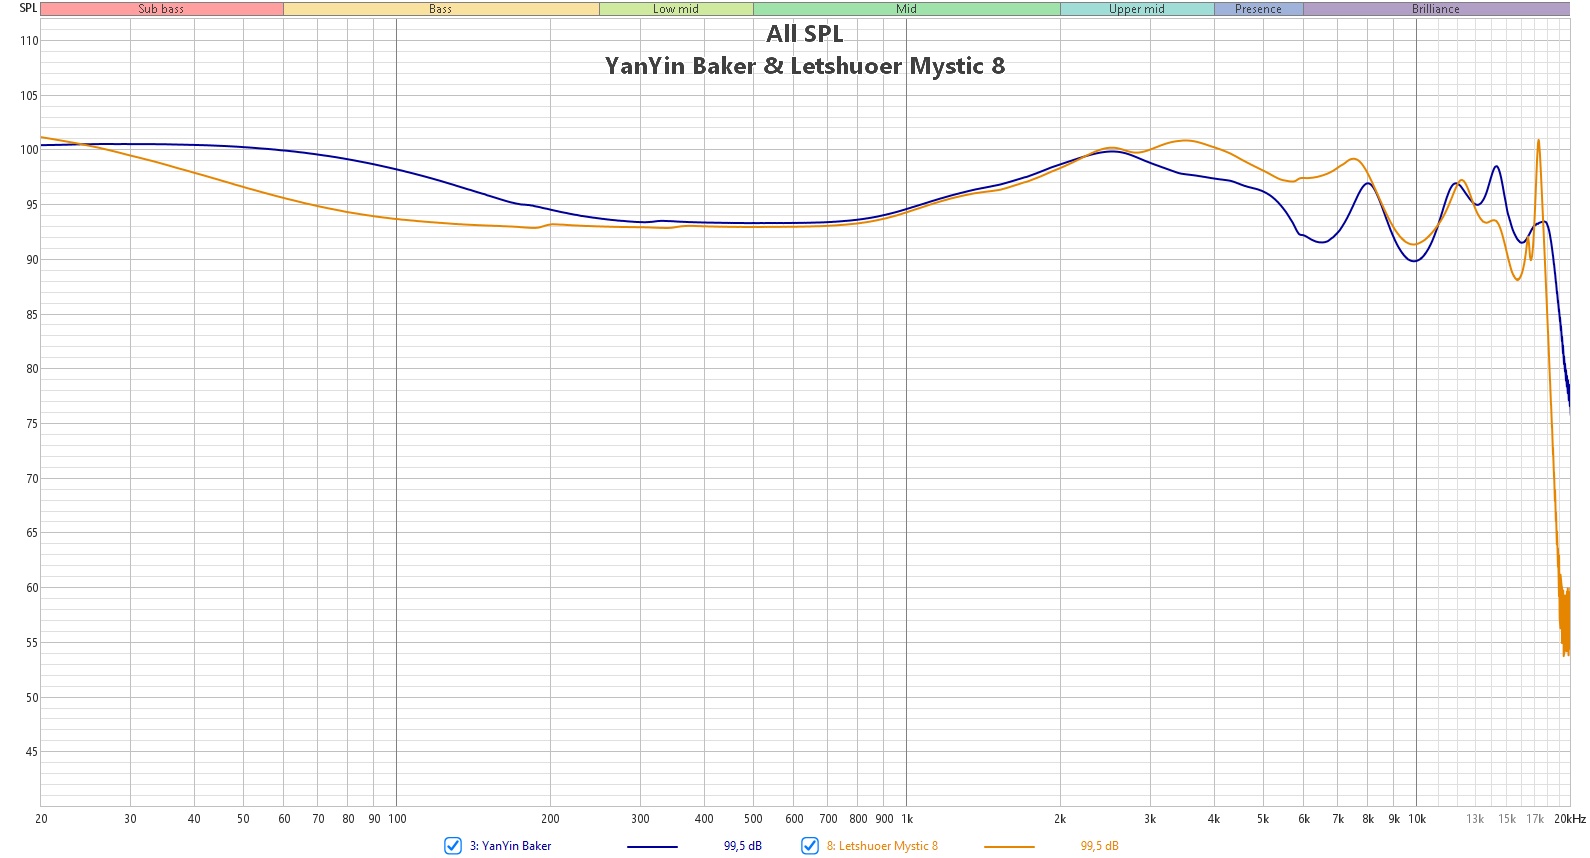Untick the YanYin Baker trace checkbox
The image size is (1590, 858).
click(x=453, y=846)
